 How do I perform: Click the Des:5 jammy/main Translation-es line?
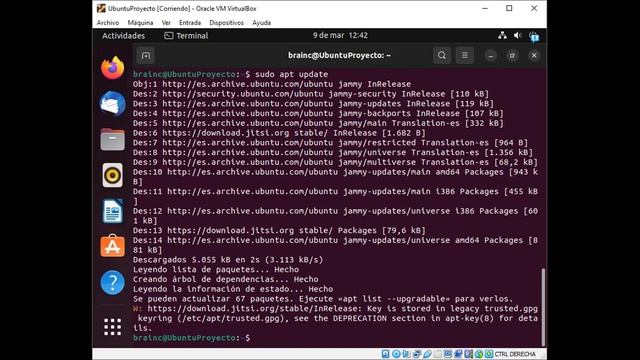coord(318,123)
